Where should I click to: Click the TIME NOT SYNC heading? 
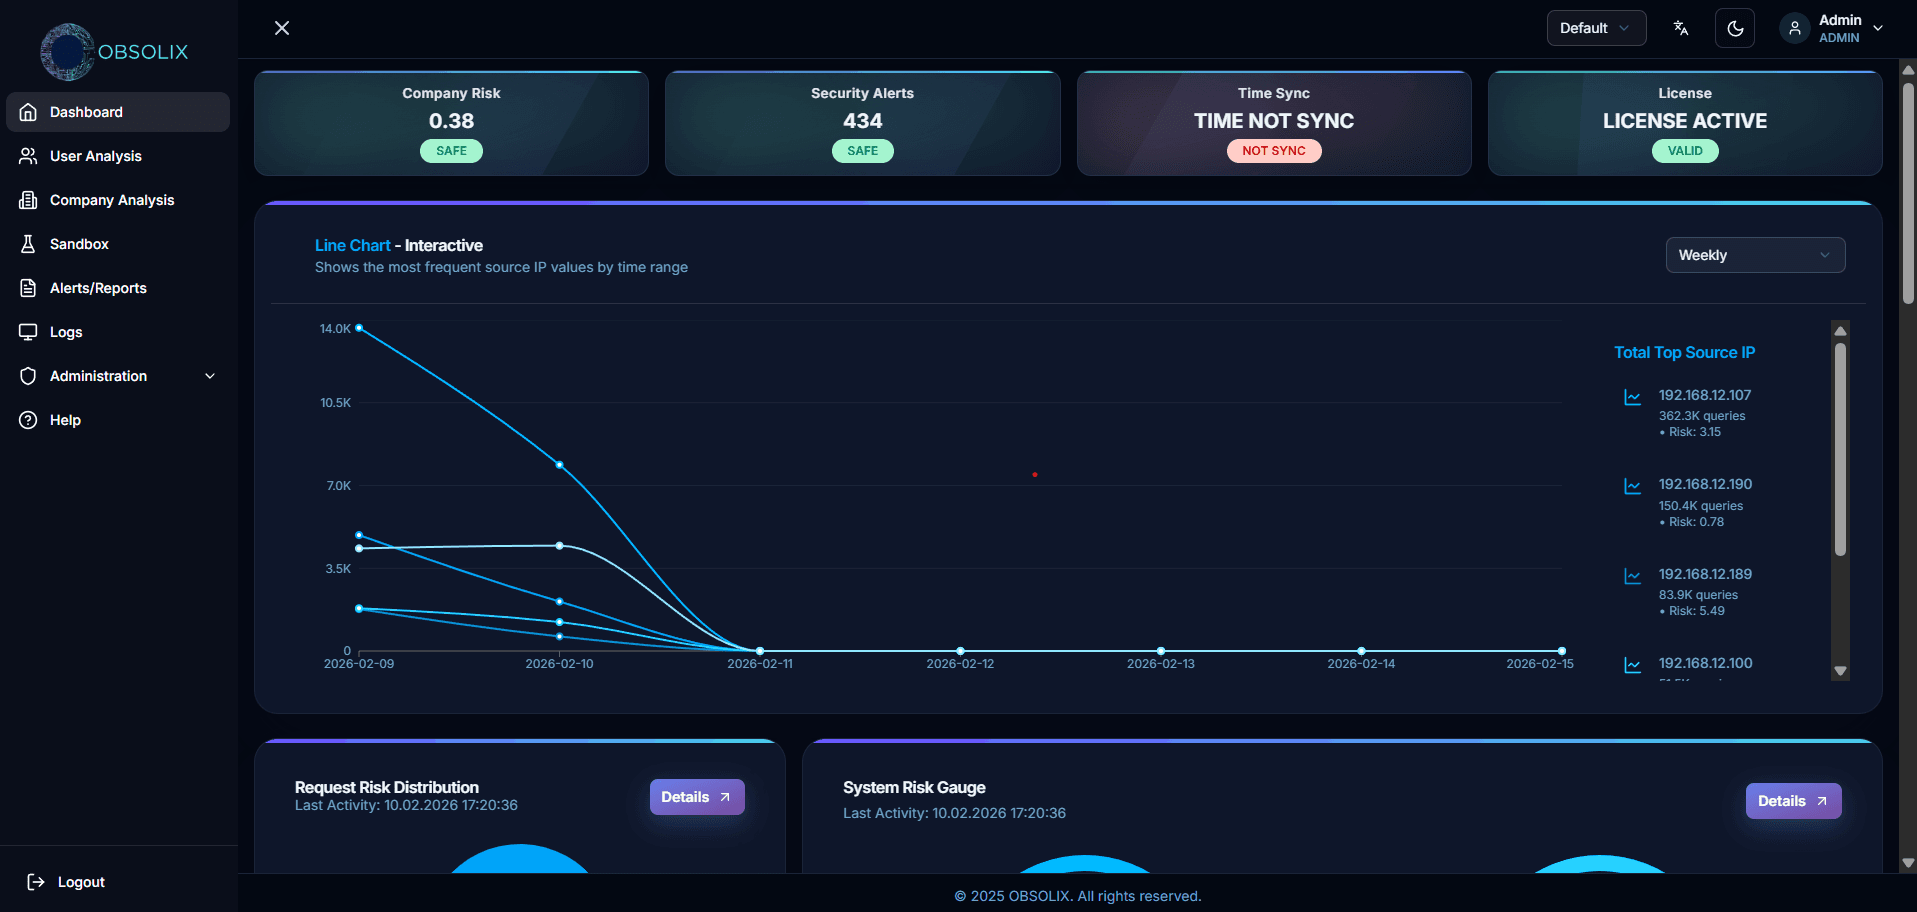click(x=1274, y=121)
